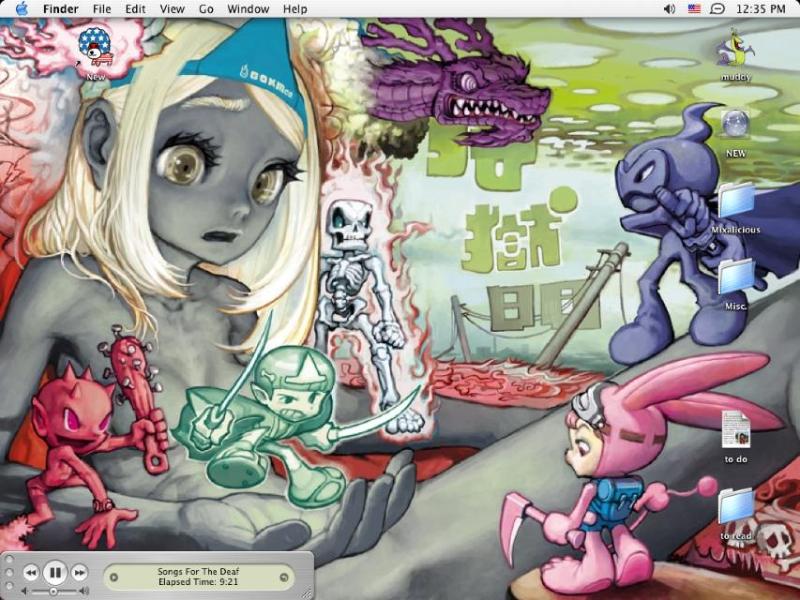Skip to the next track in iTunes
The width and height of the screenshot is (800, 600).
tap(80, 573)
